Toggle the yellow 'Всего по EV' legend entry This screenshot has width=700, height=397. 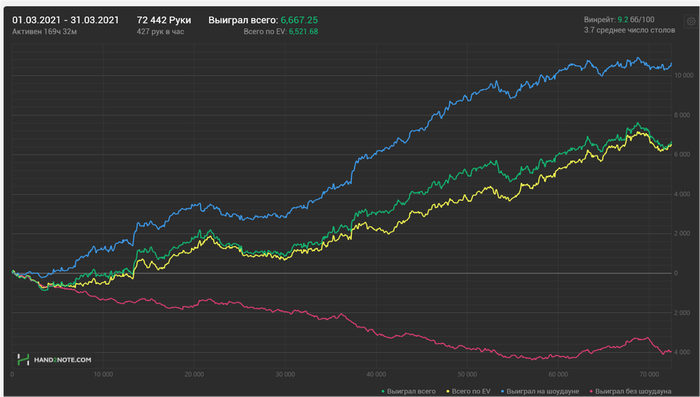tap(468, 391)
